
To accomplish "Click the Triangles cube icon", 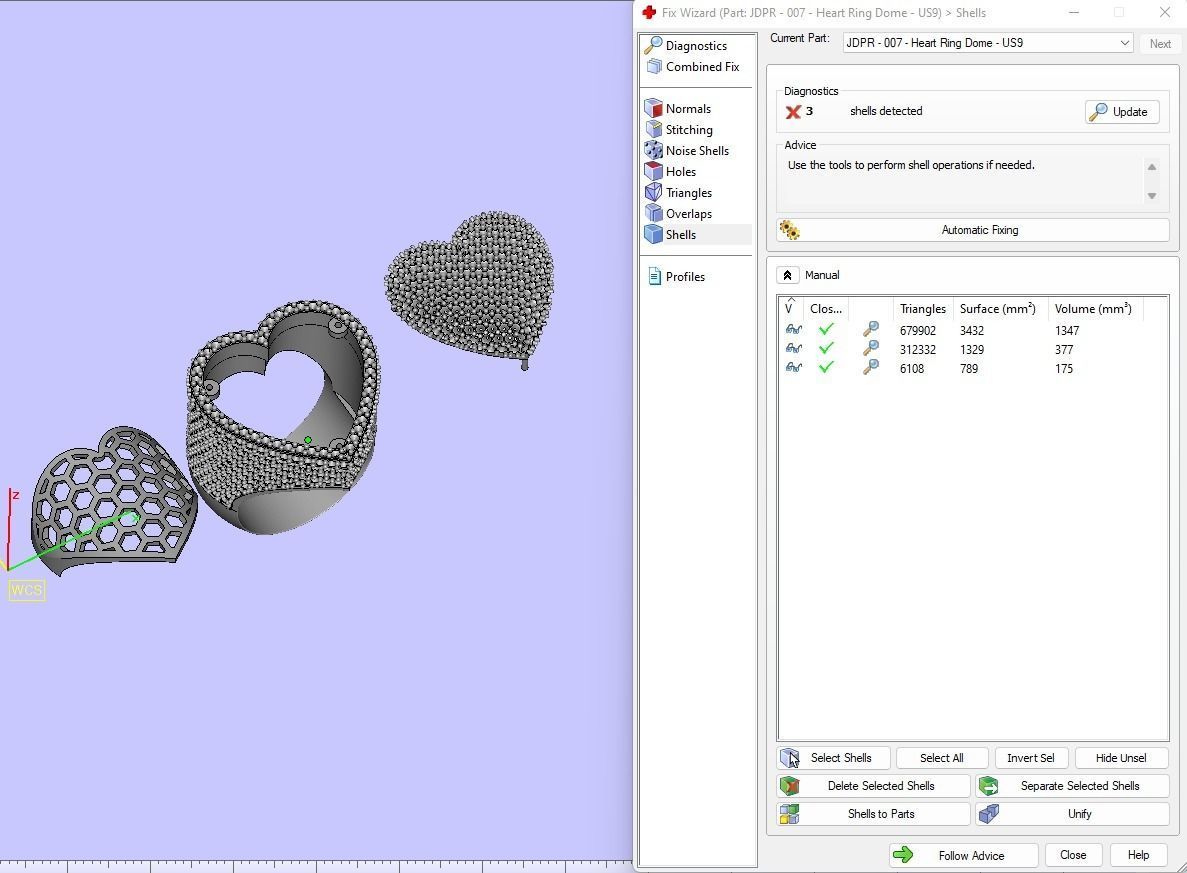I will pos(653,193).
